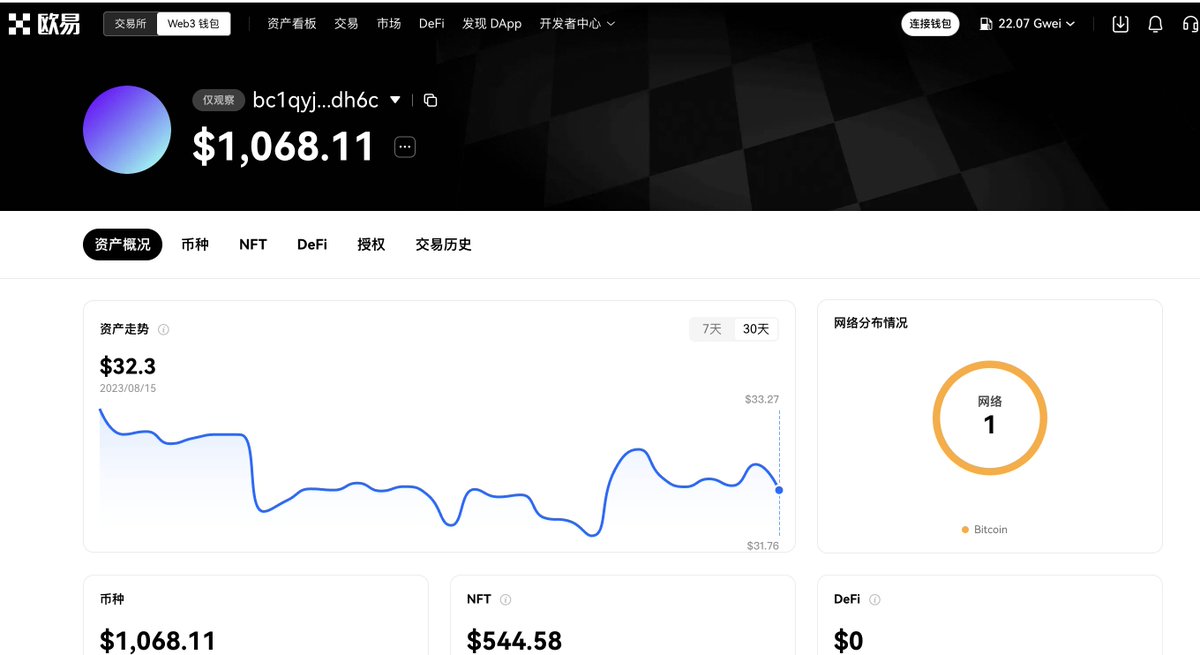
Task: Copy the wallet address with copy icon
Action: [x=430, y=100]
